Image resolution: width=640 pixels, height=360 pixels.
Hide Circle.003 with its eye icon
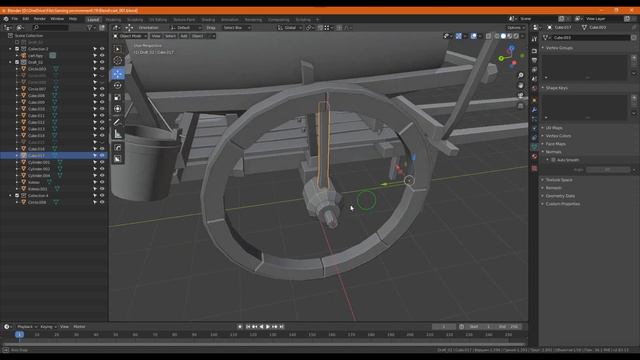(102, 69)
